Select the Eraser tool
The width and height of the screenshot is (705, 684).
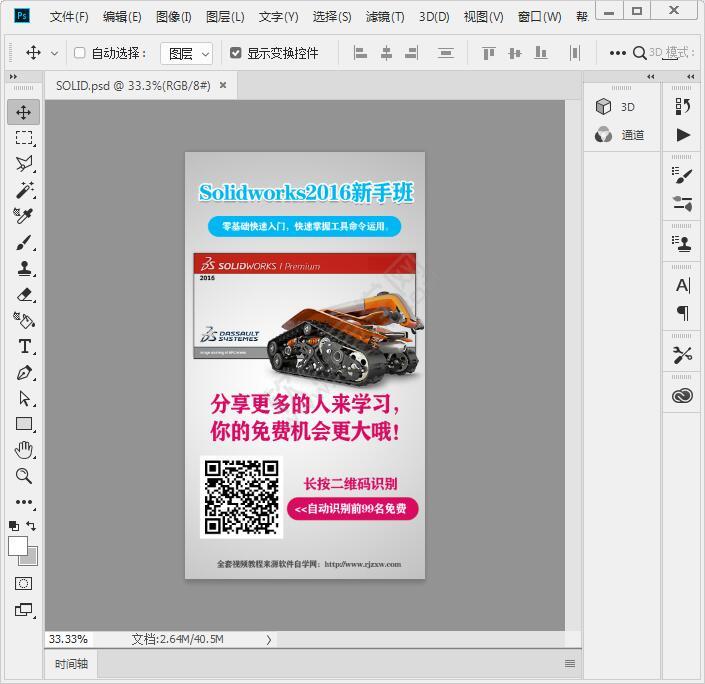coord(24,294)
